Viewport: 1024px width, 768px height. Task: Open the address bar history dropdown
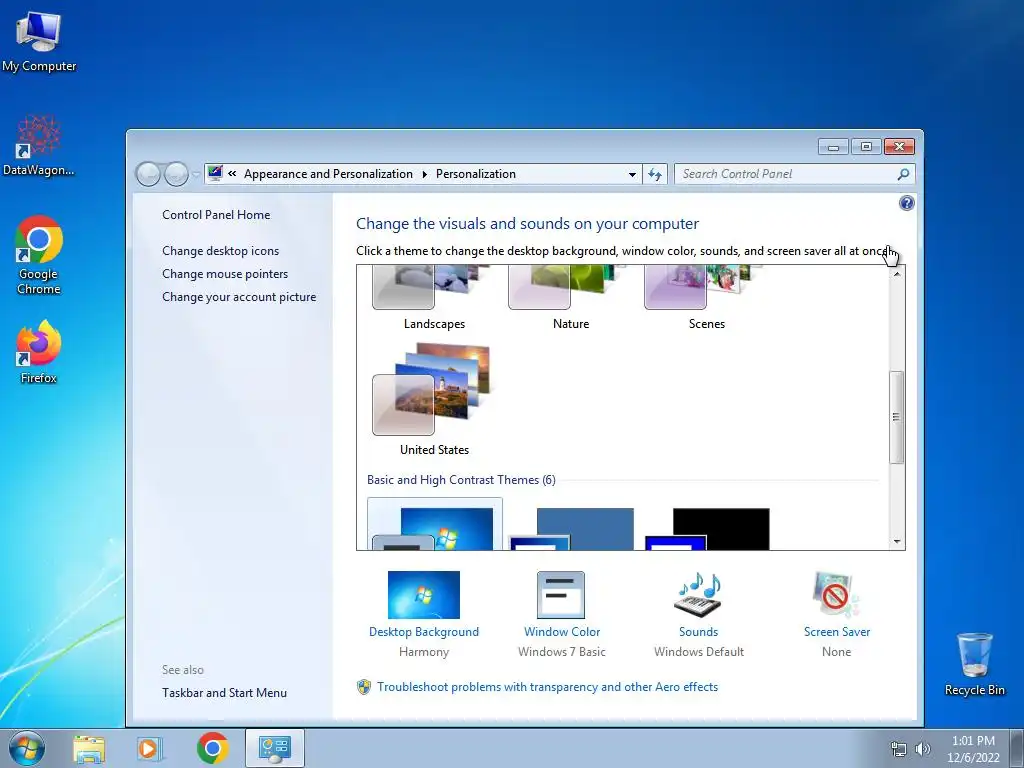pyautogui.click(x=632, y=174)
